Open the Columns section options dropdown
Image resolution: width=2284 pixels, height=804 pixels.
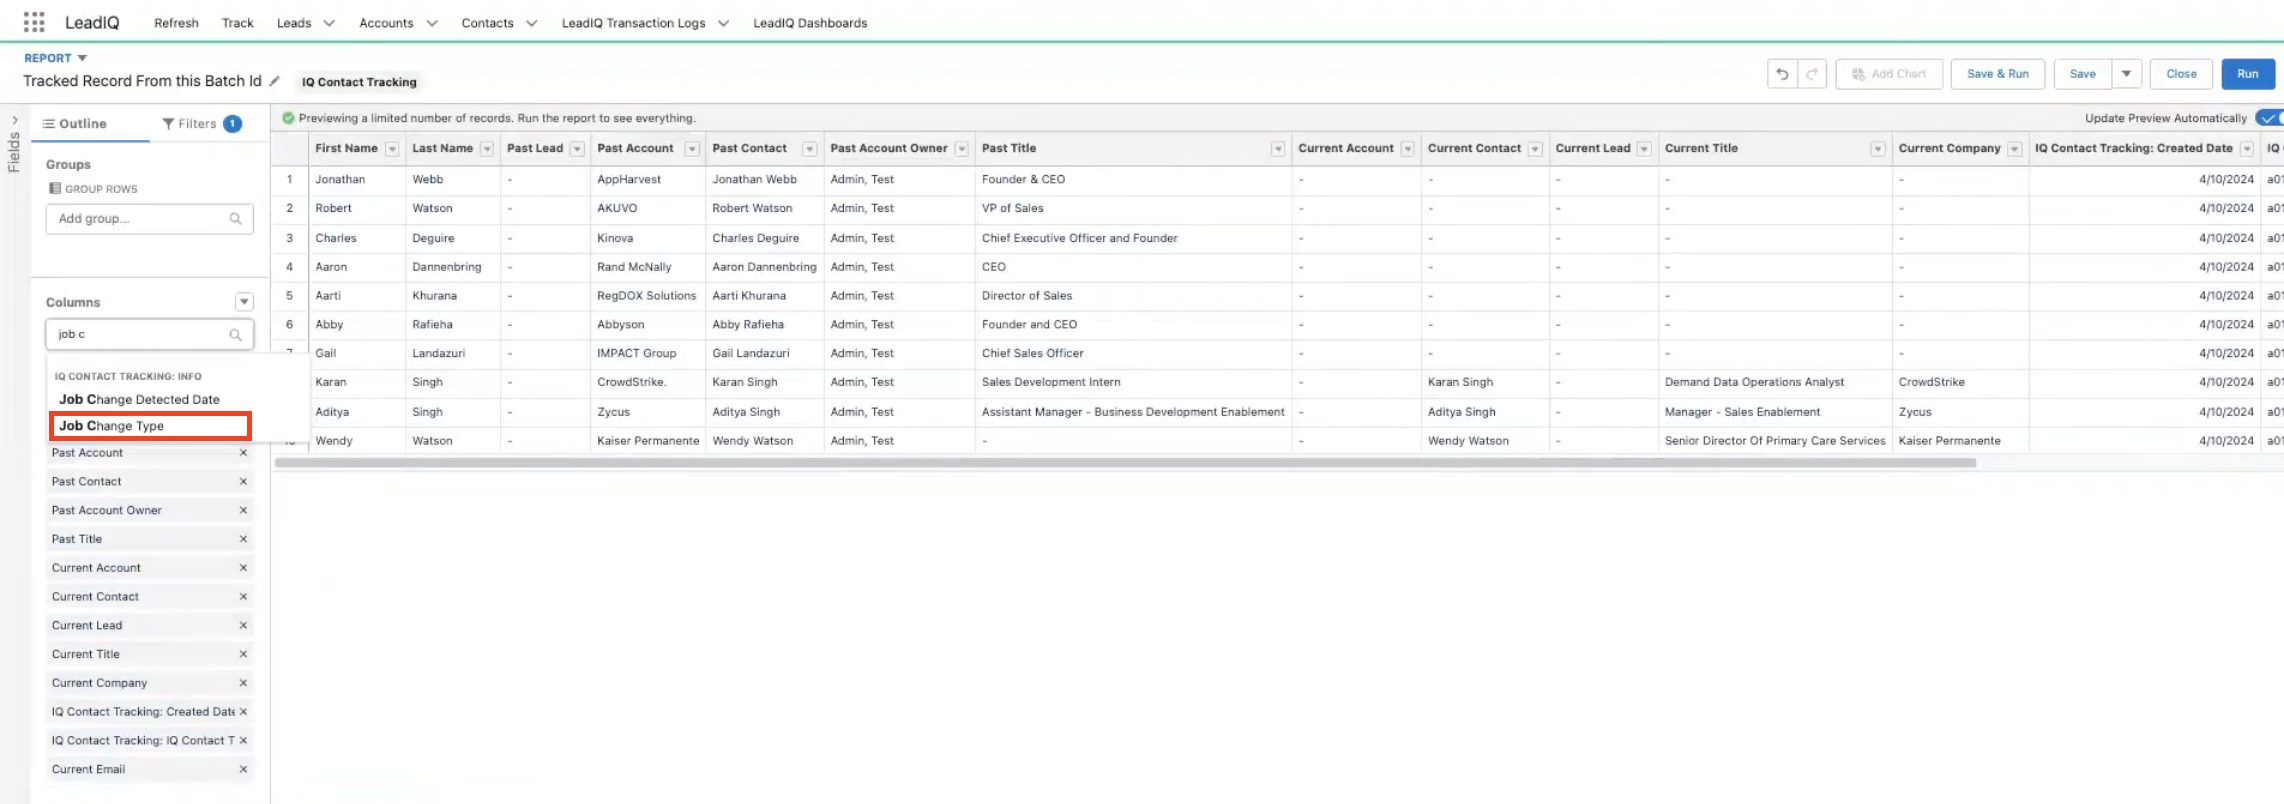[244, 302]
